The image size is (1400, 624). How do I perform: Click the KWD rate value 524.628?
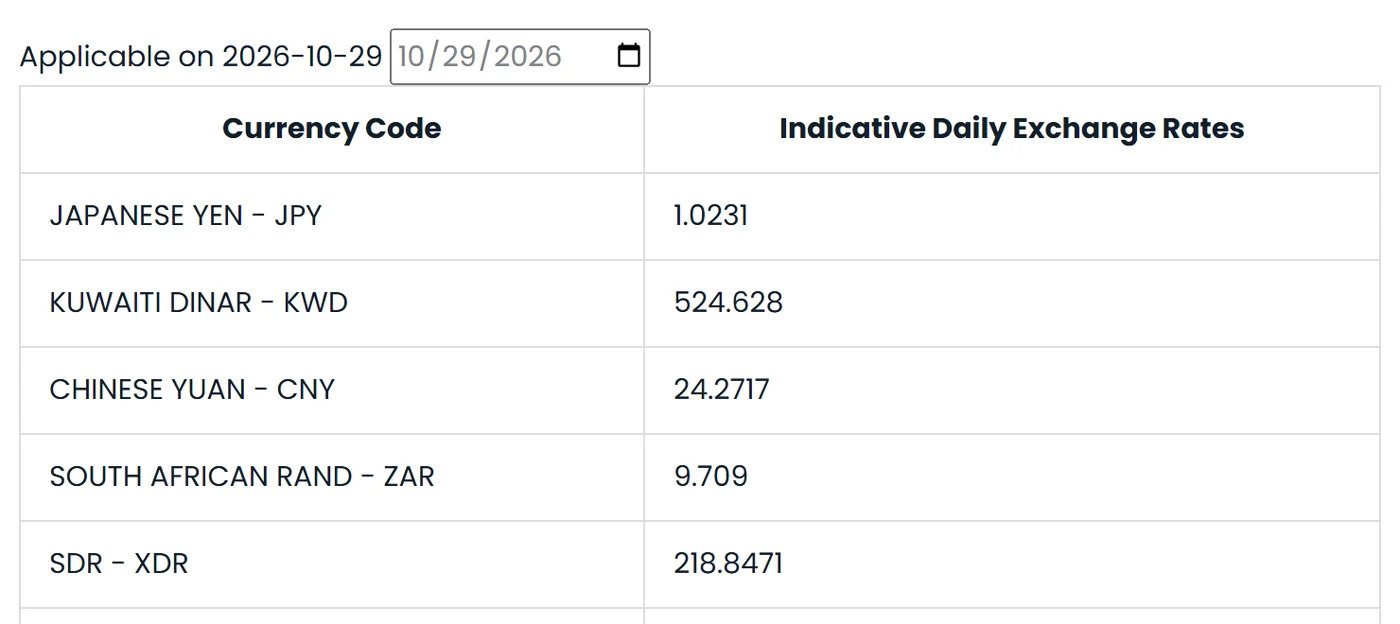click(x=728, y=303)
